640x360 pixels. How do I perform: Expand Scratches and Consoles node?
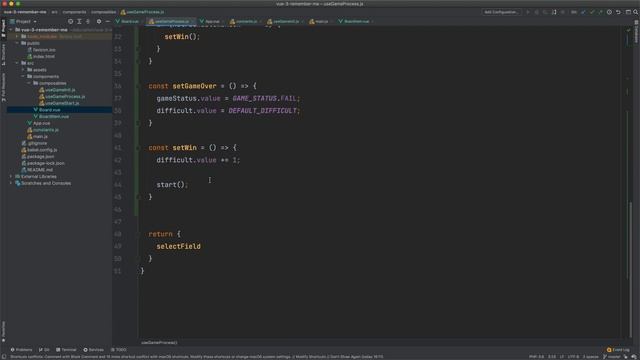[x=11, y=183]
